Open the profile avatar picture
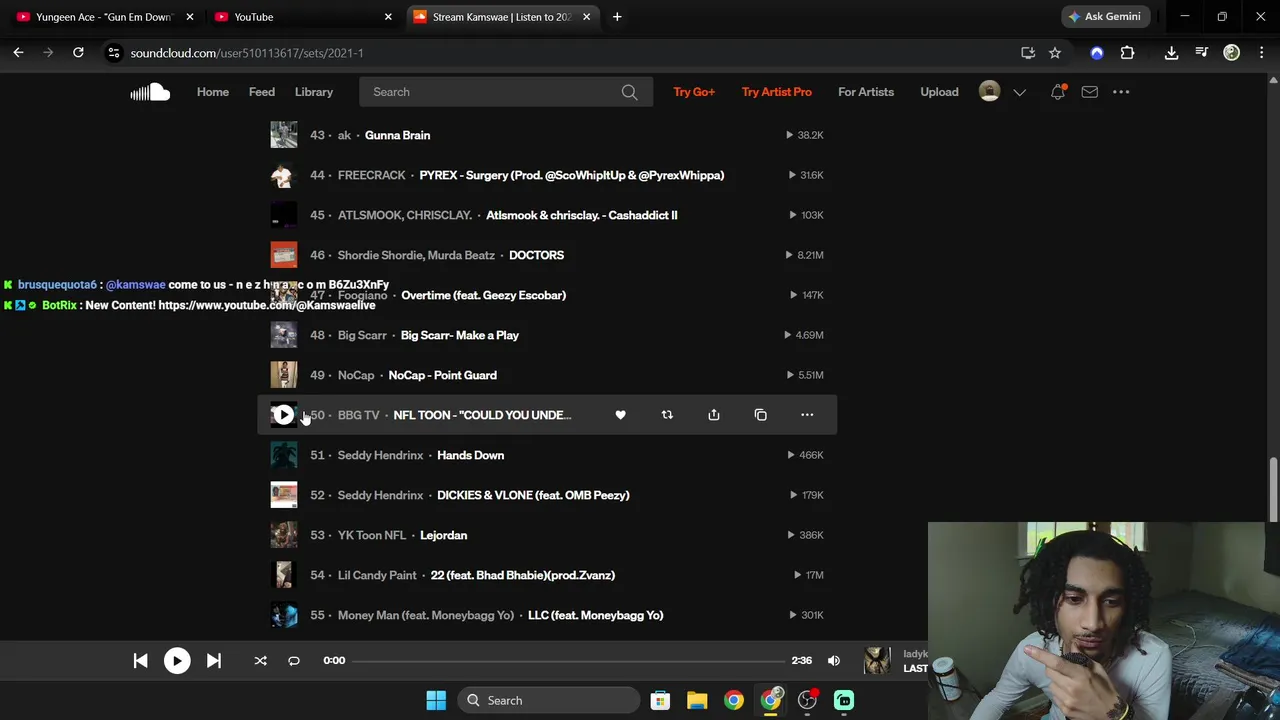Screen dimensions: 1280x720 pos(989,91)
